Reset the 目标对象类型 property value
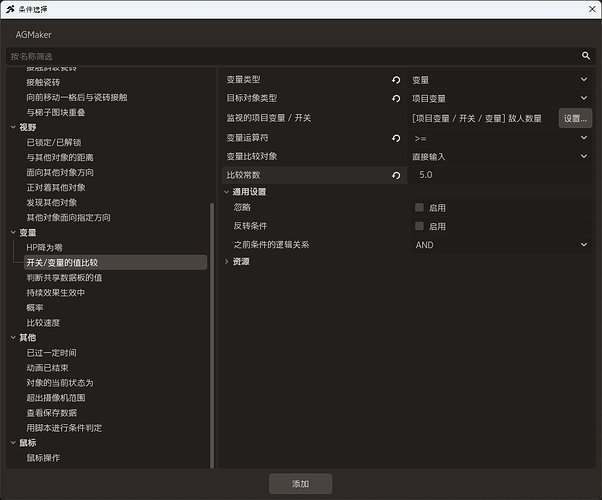Viewport: 602px width, 500px height. click(396, 99)
